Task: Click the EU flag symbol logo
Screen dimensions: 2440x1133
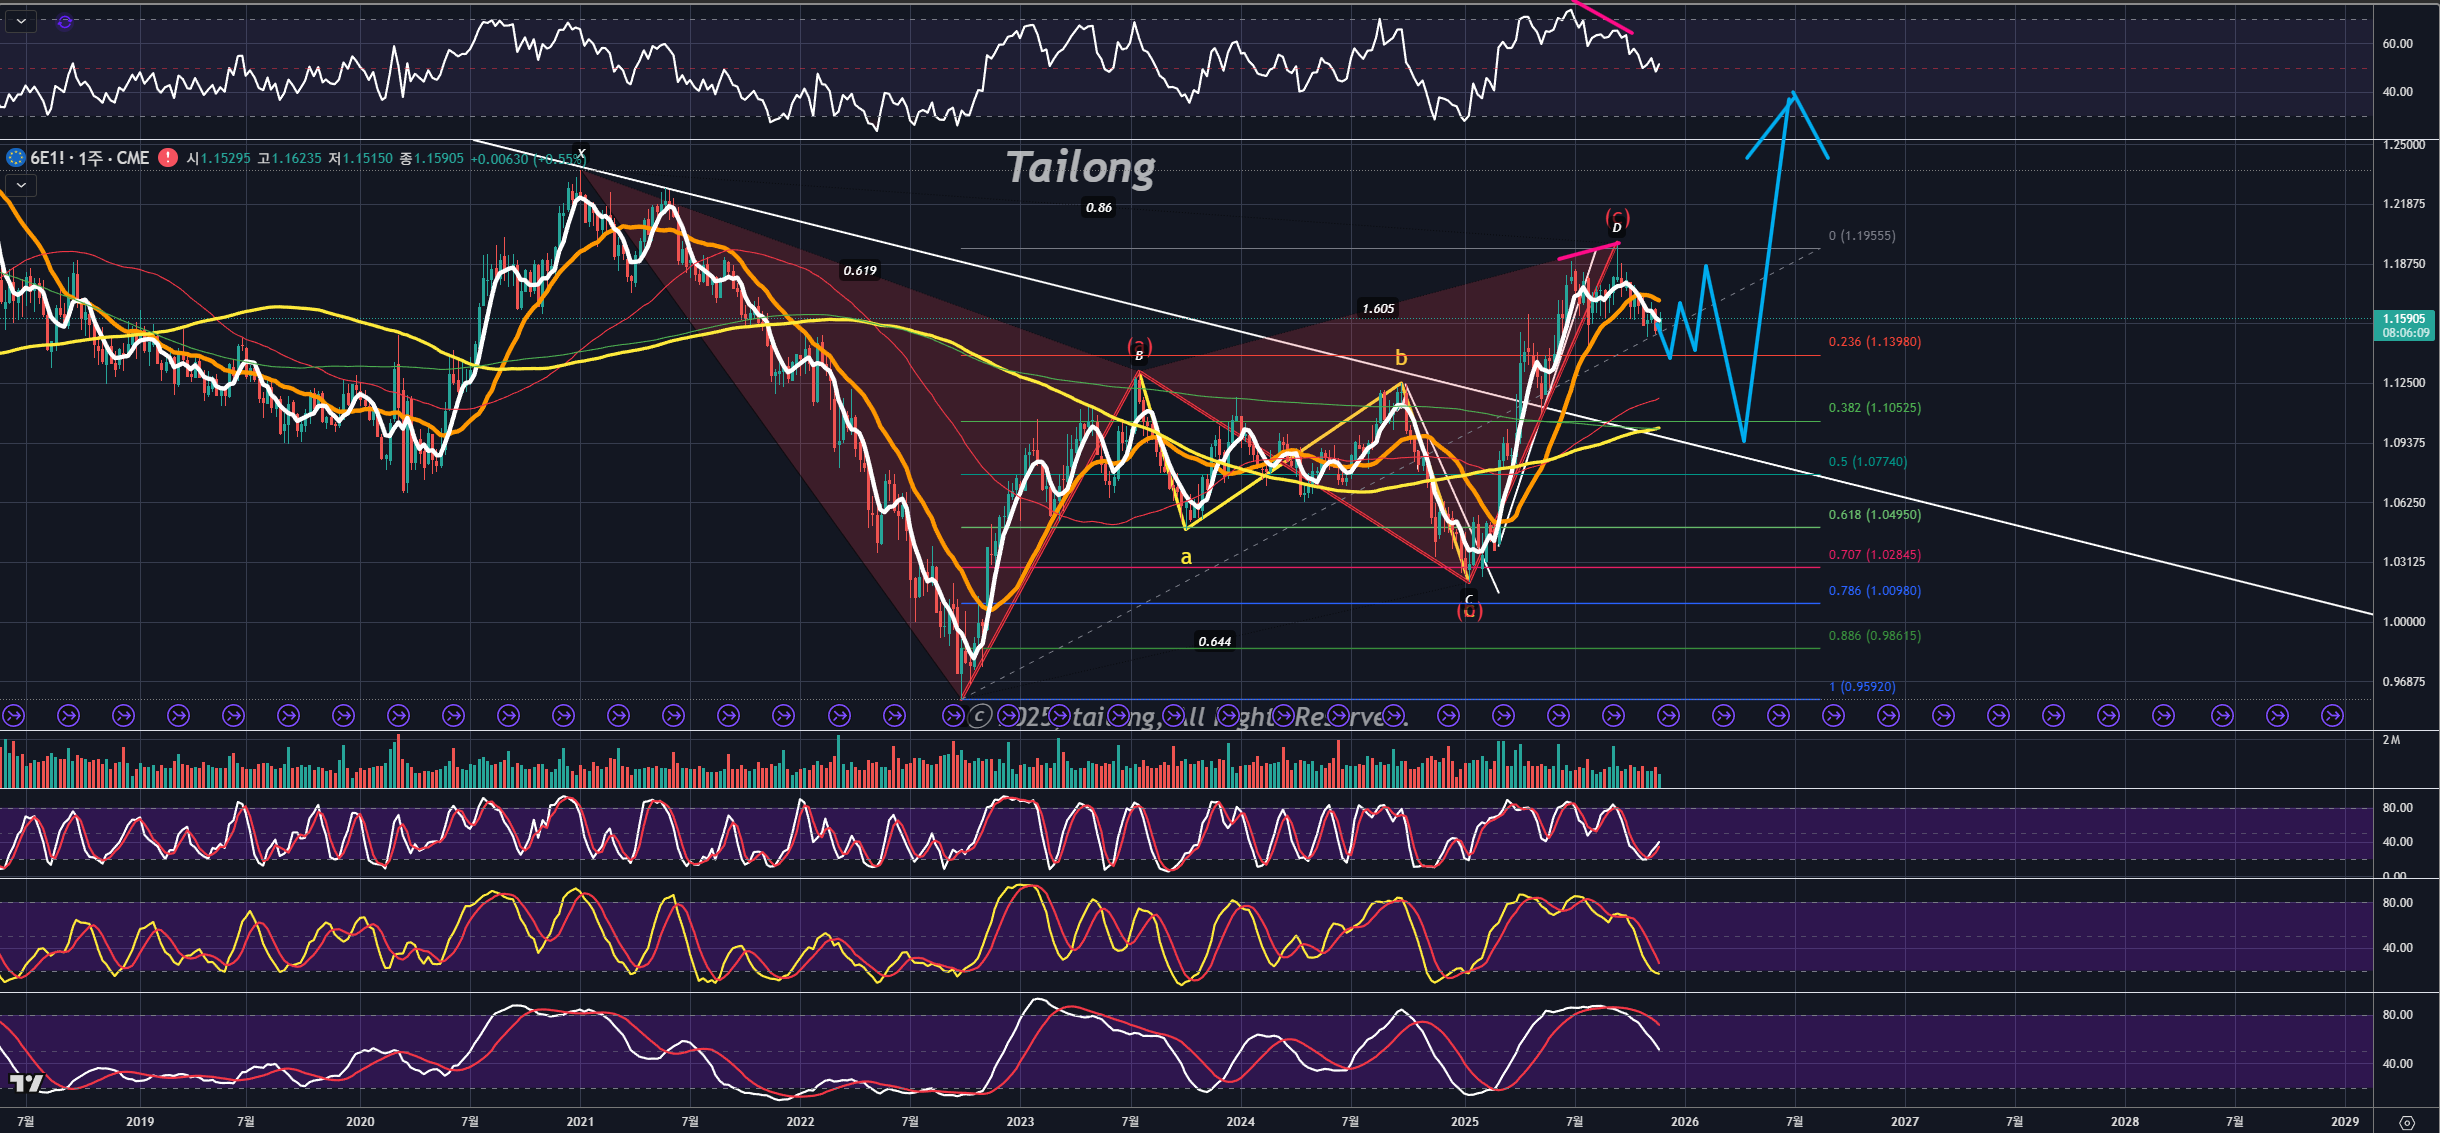Action: (x=15, y=158)
